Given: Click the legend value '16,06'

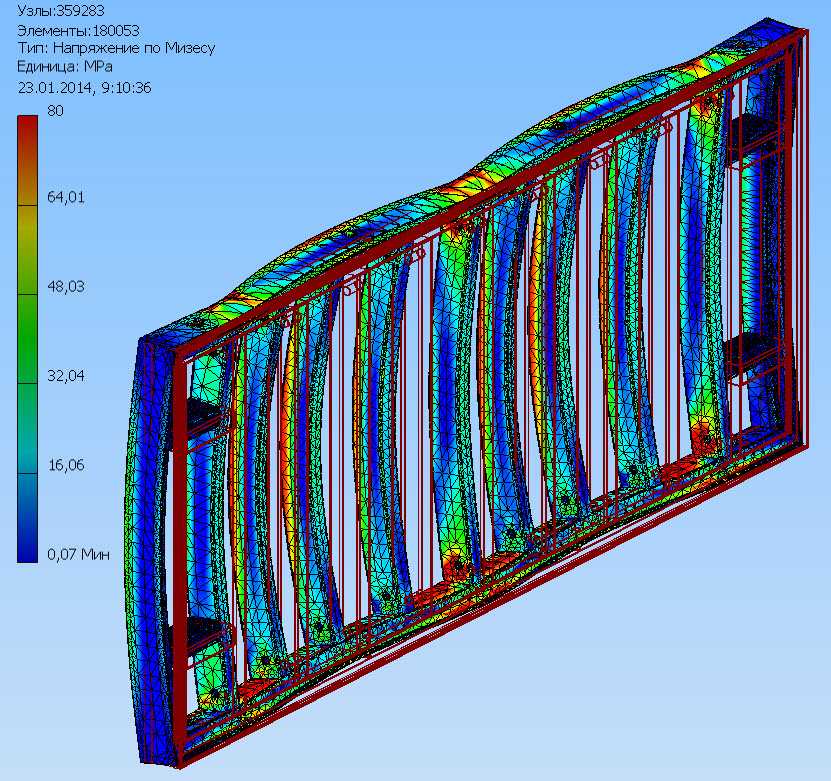Looking at the screenshot, I should click(66, 465).
